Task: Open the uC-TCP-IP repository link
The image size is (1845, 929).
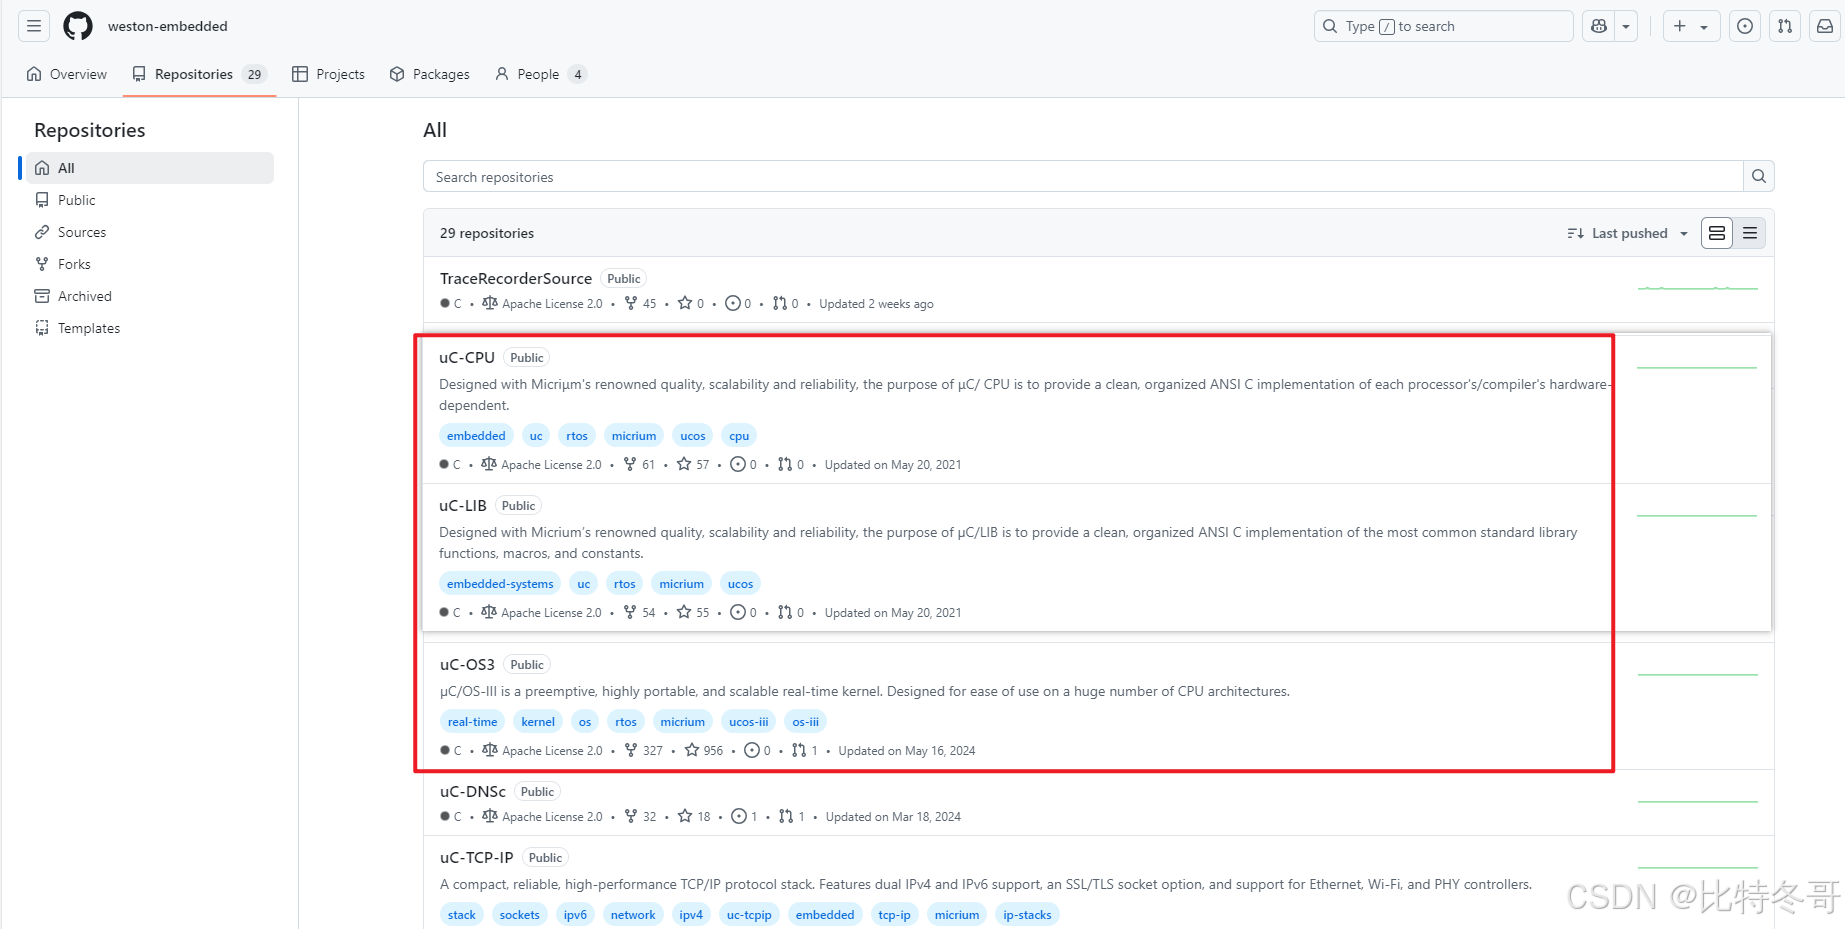Action: tap(476, 857)
